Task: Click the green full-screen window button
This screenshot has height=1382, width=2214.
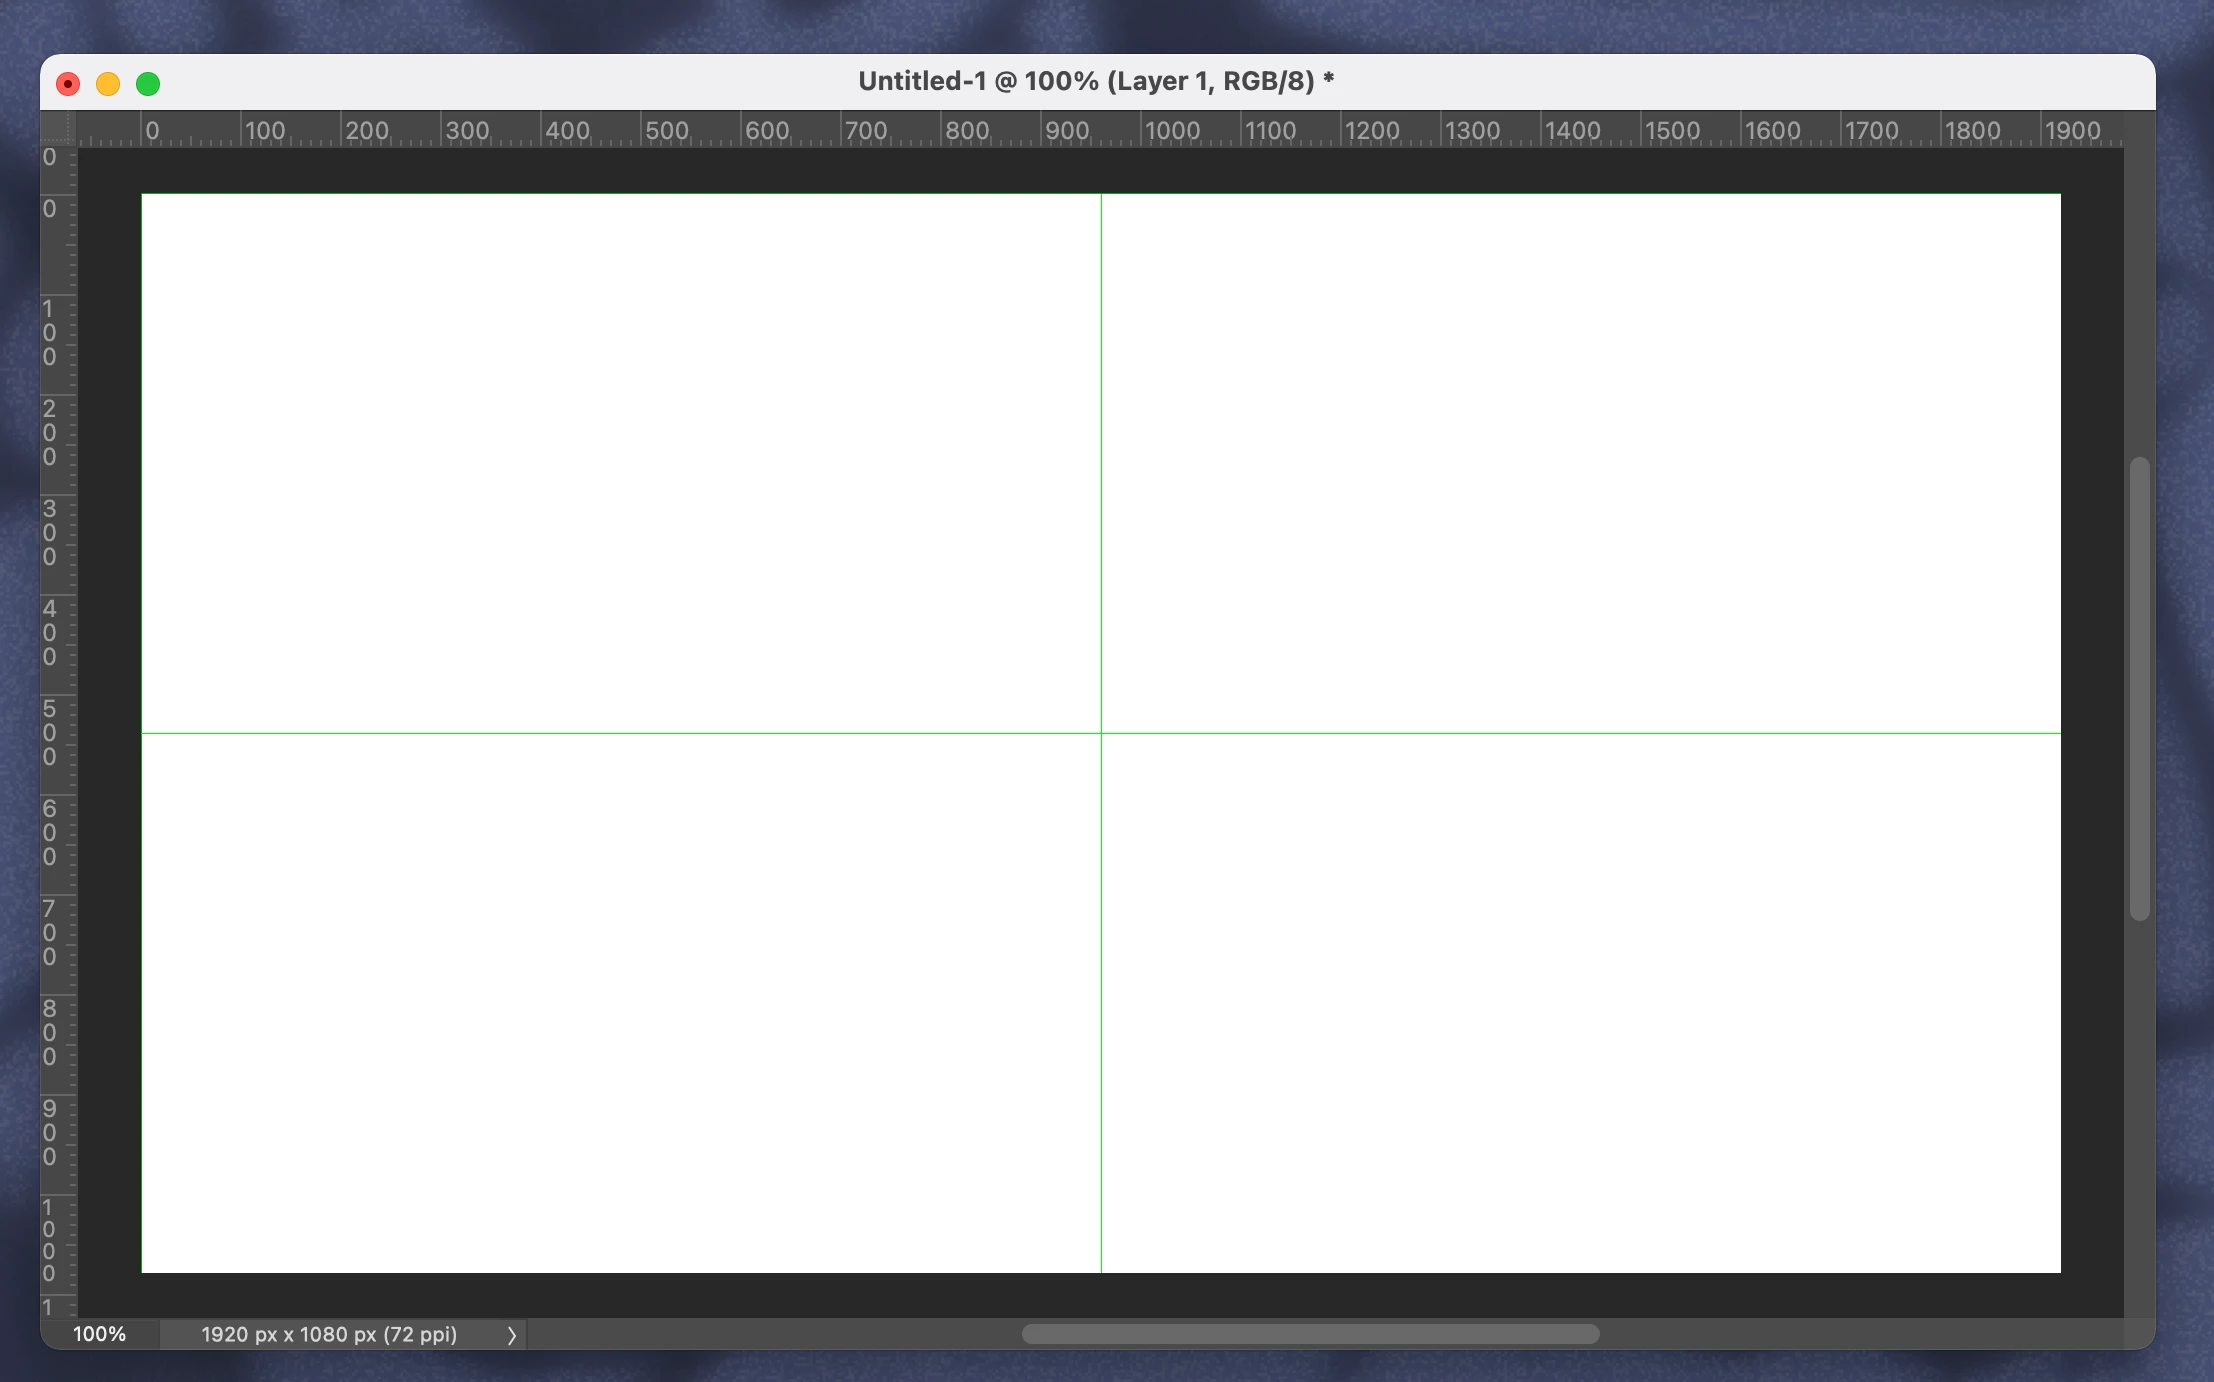Action: tap(148, 84)
